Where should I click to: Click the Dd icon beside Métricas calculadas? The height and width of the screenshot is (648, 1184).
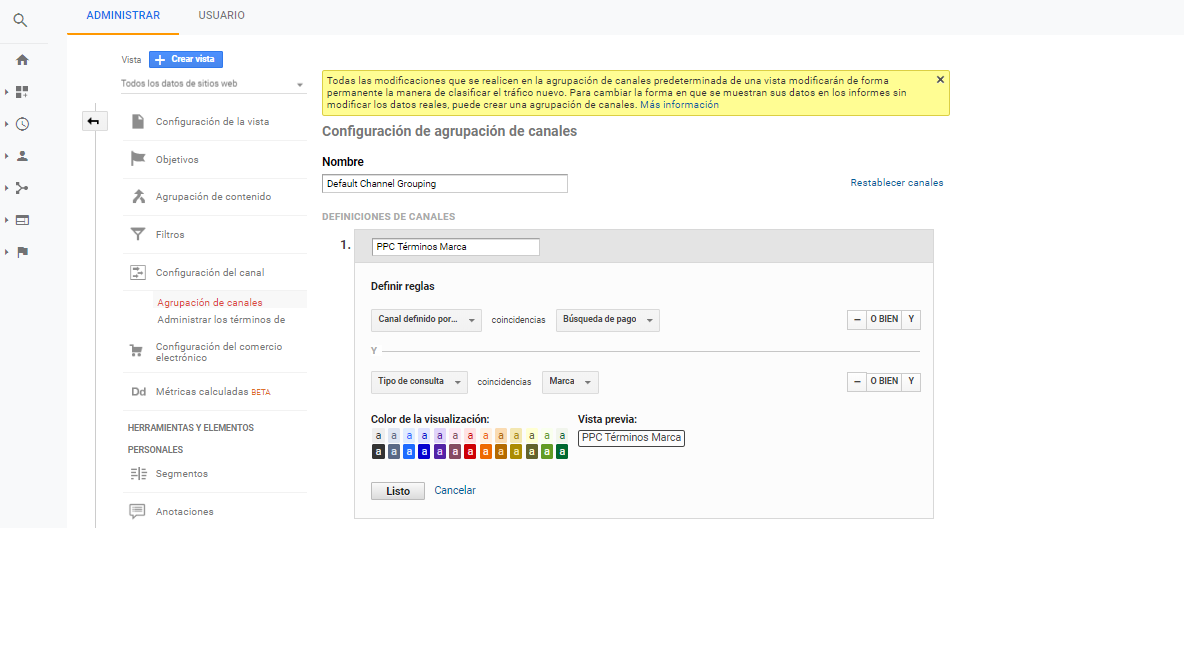pos(138,391)
